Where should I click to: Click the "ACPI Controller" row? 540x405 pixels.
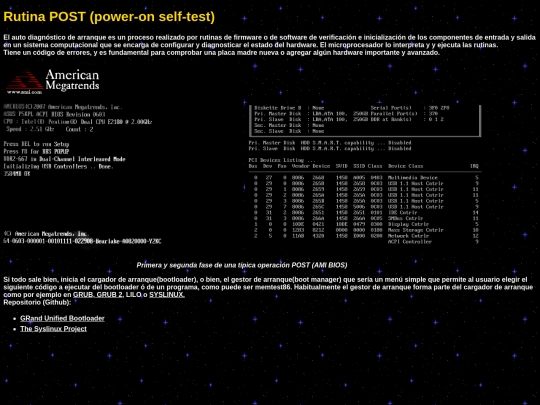click(433, 242)
